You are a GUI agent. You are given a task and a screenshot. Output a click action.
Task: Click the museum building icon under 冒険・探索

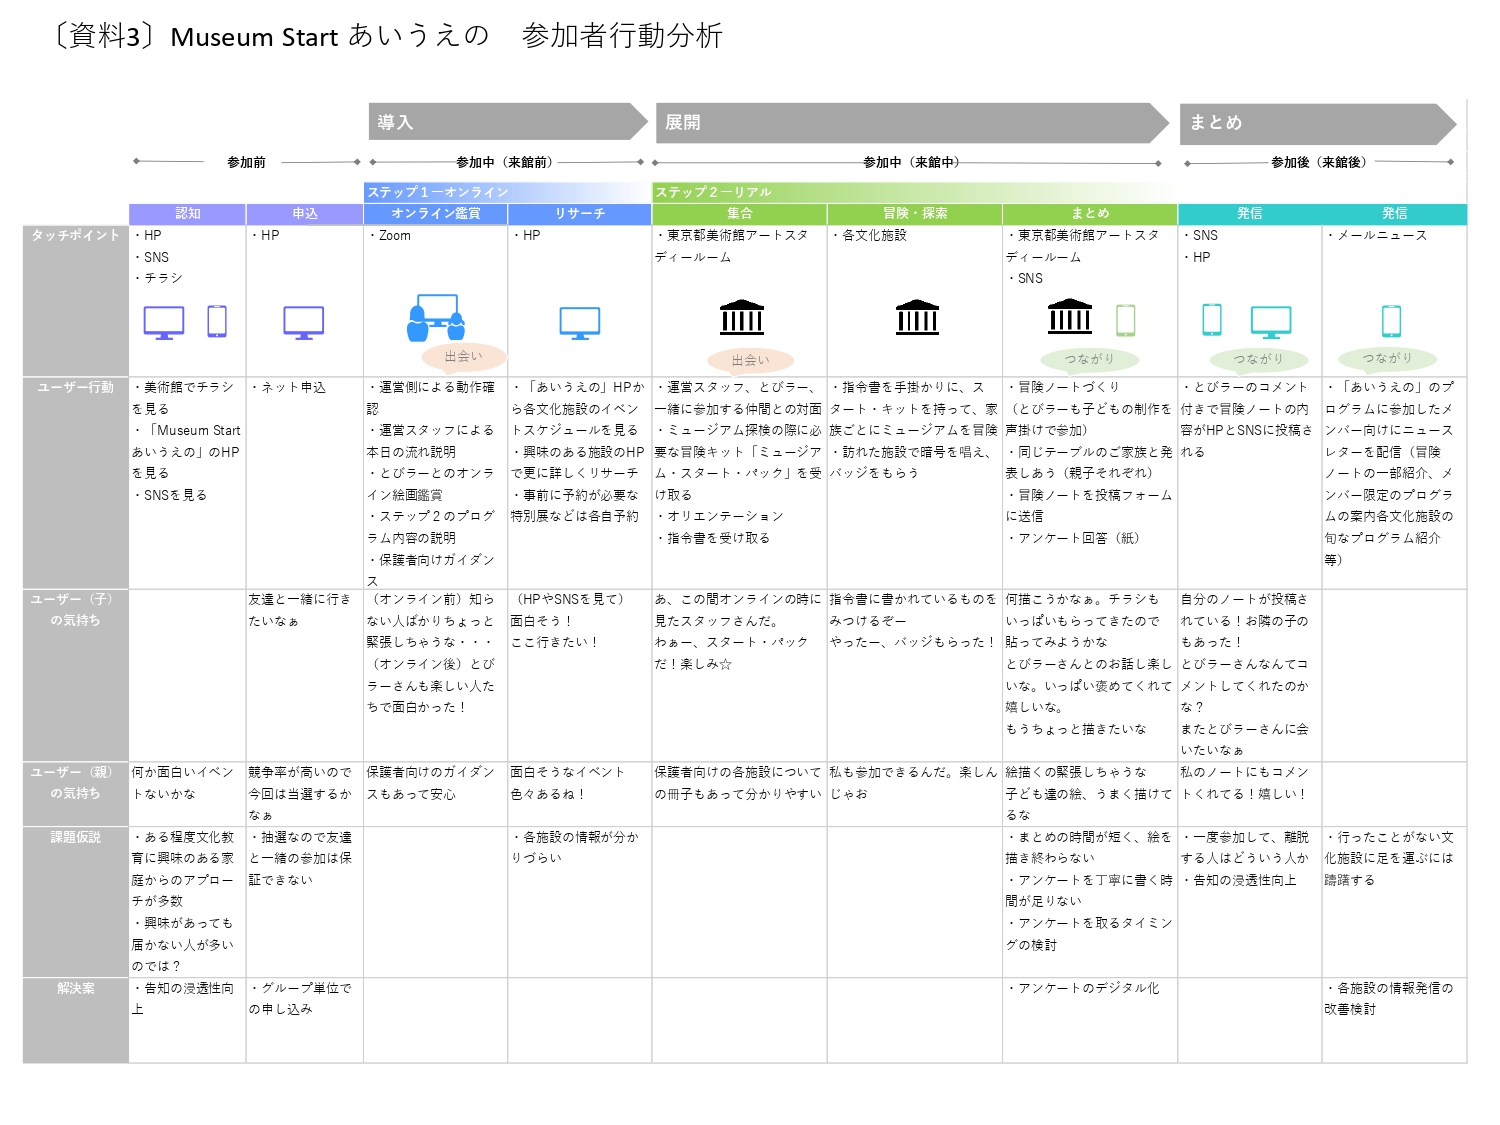point(917,317)
